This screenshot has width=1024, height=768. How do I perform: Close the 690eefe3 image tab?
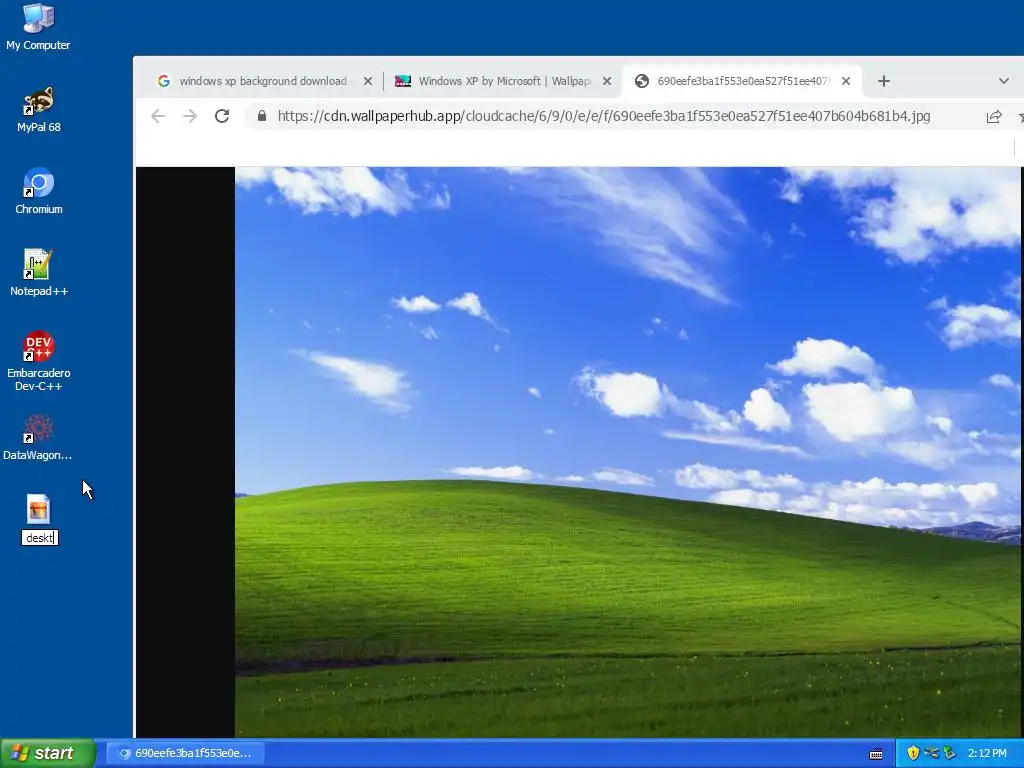point(846,81)
